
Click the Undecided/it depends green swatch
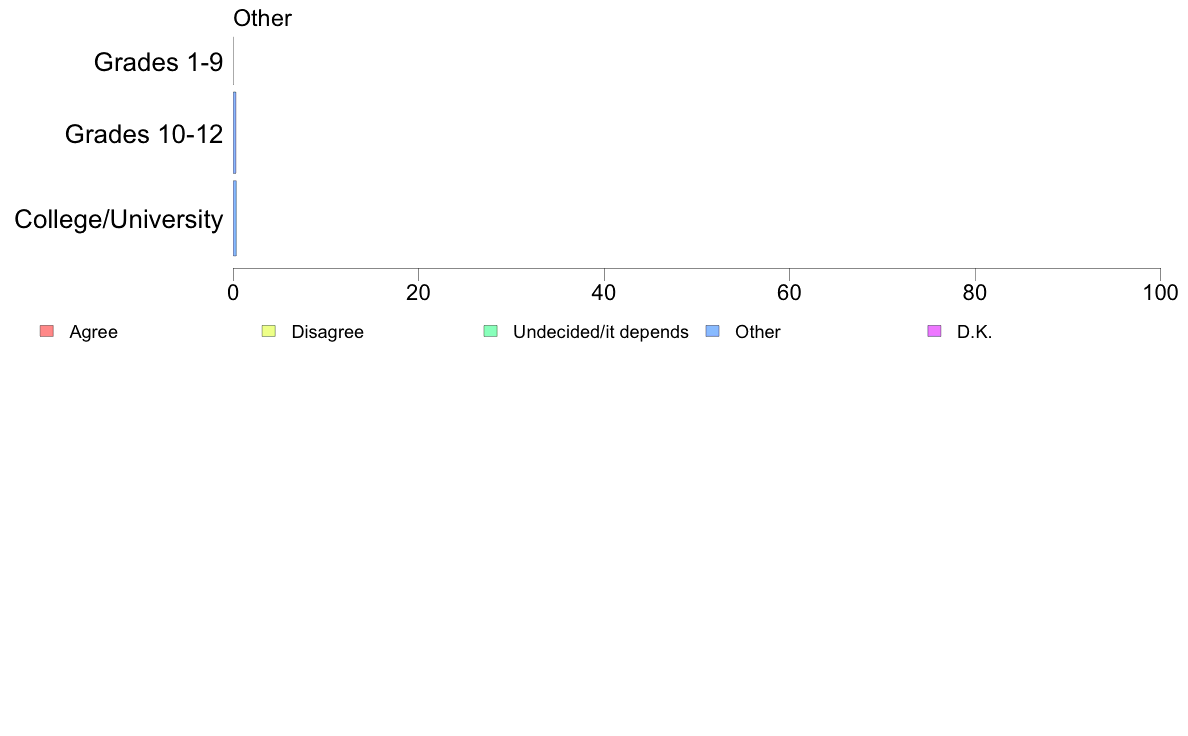[491, 331]
